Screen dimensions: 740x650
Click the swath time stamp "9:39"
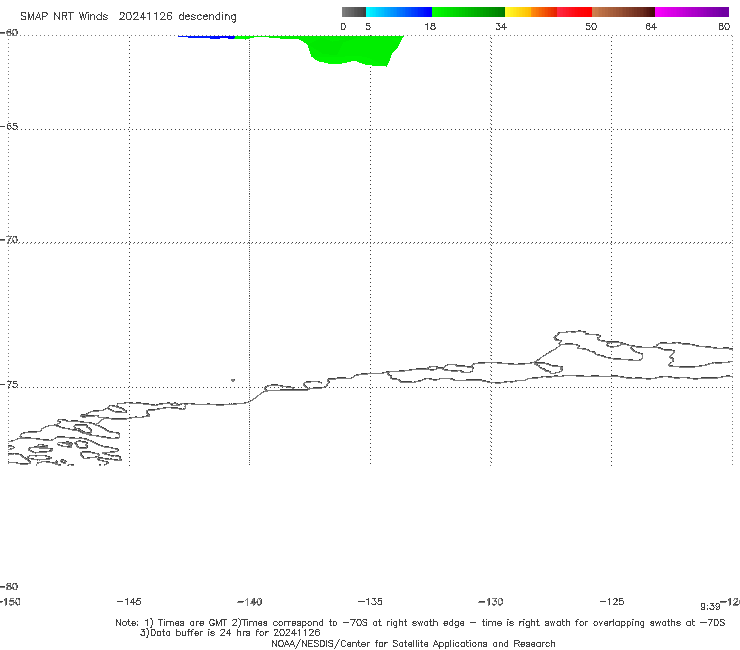coord(710,607)
